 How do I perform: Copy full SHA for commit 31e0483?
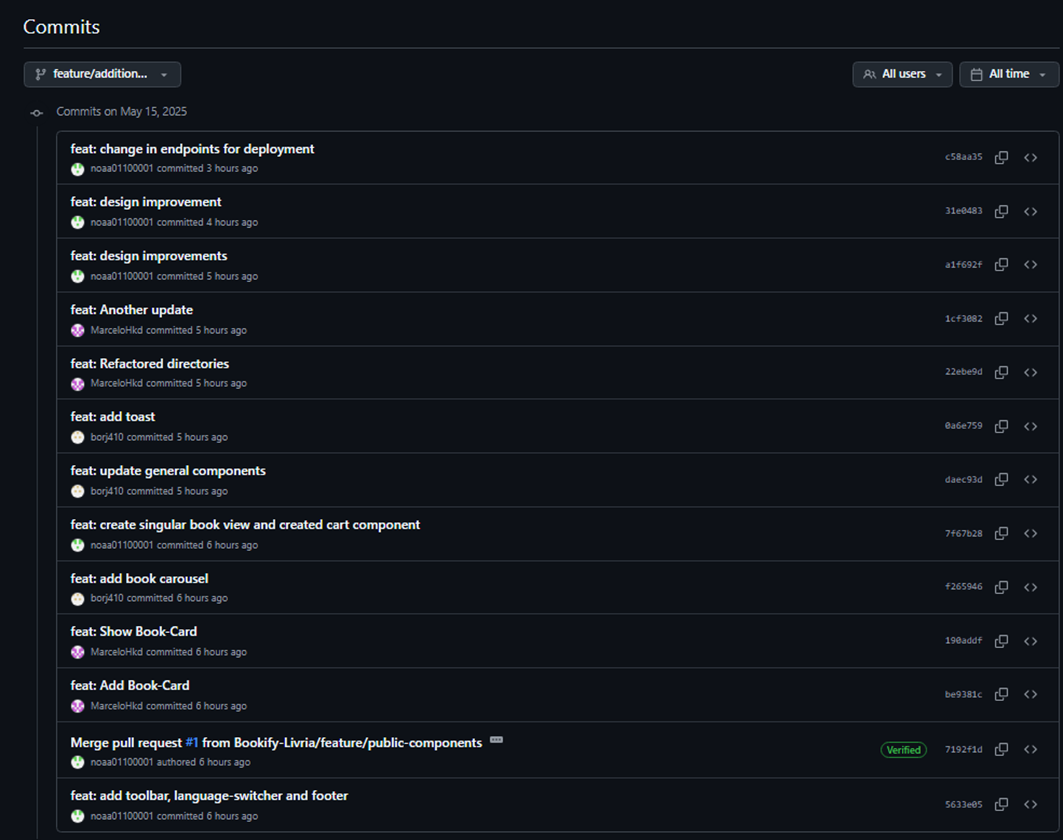pos(1001,212)
